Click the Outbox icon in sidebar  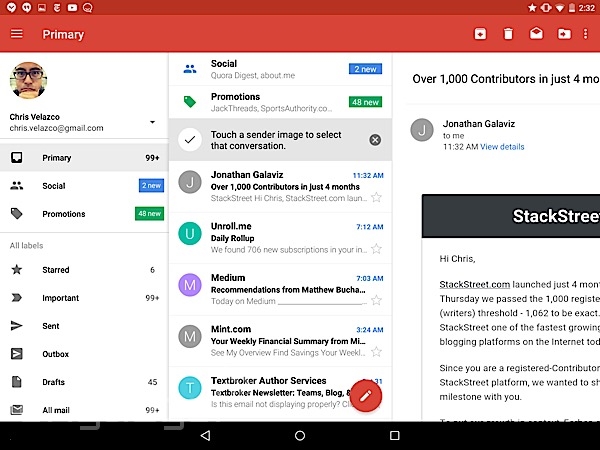[x=16, y=354]
